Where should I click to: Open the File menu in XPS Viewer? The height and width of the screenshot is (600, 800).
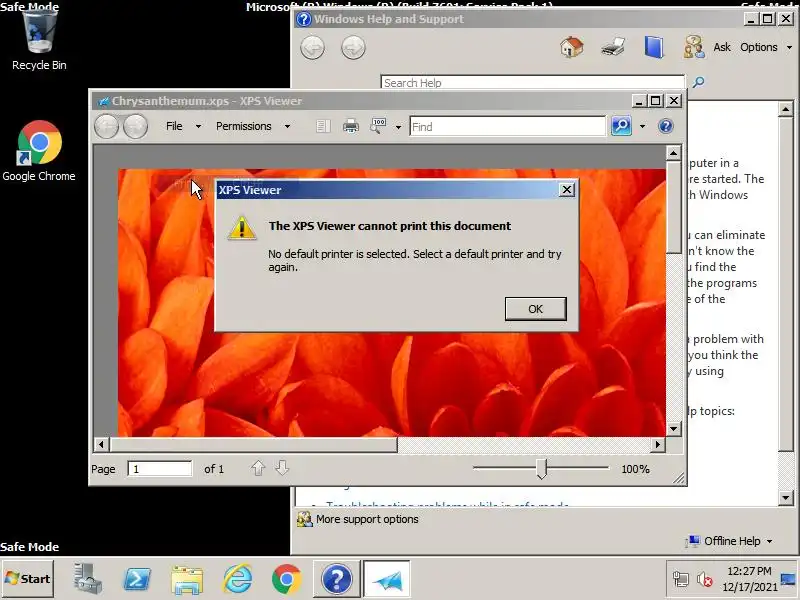pos(174,126)
